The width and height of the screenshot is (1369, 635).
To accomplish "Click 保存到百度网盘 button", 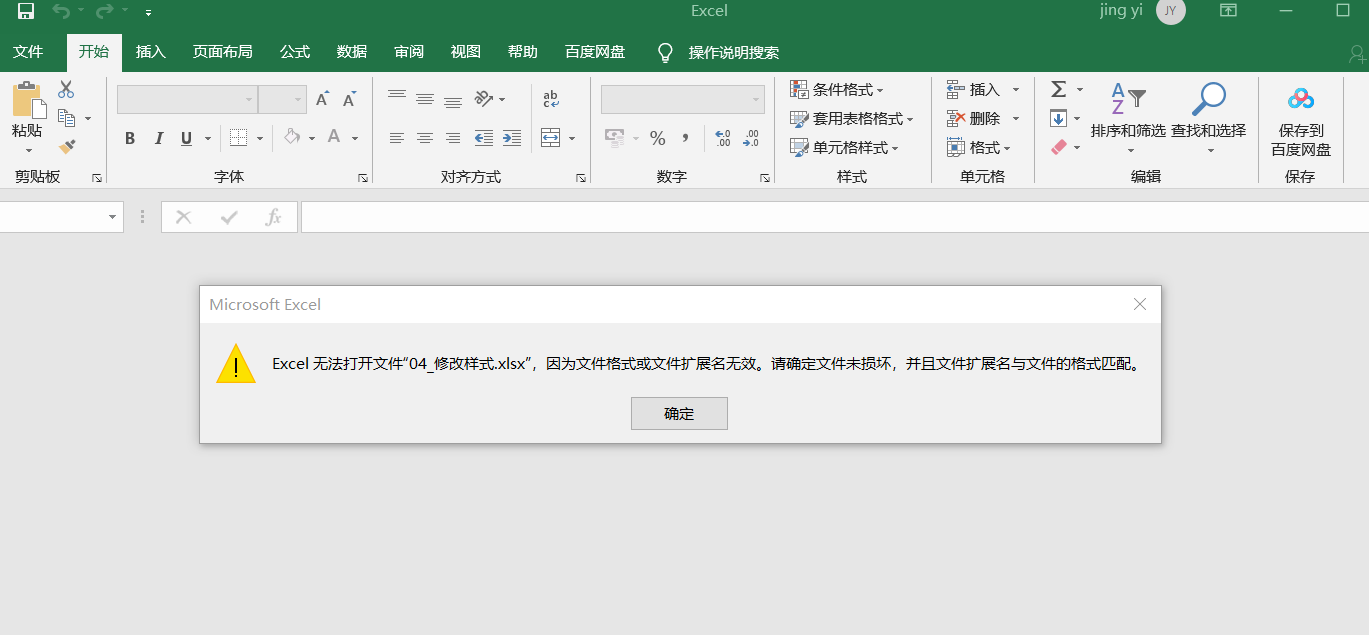I will [1301, 121].
